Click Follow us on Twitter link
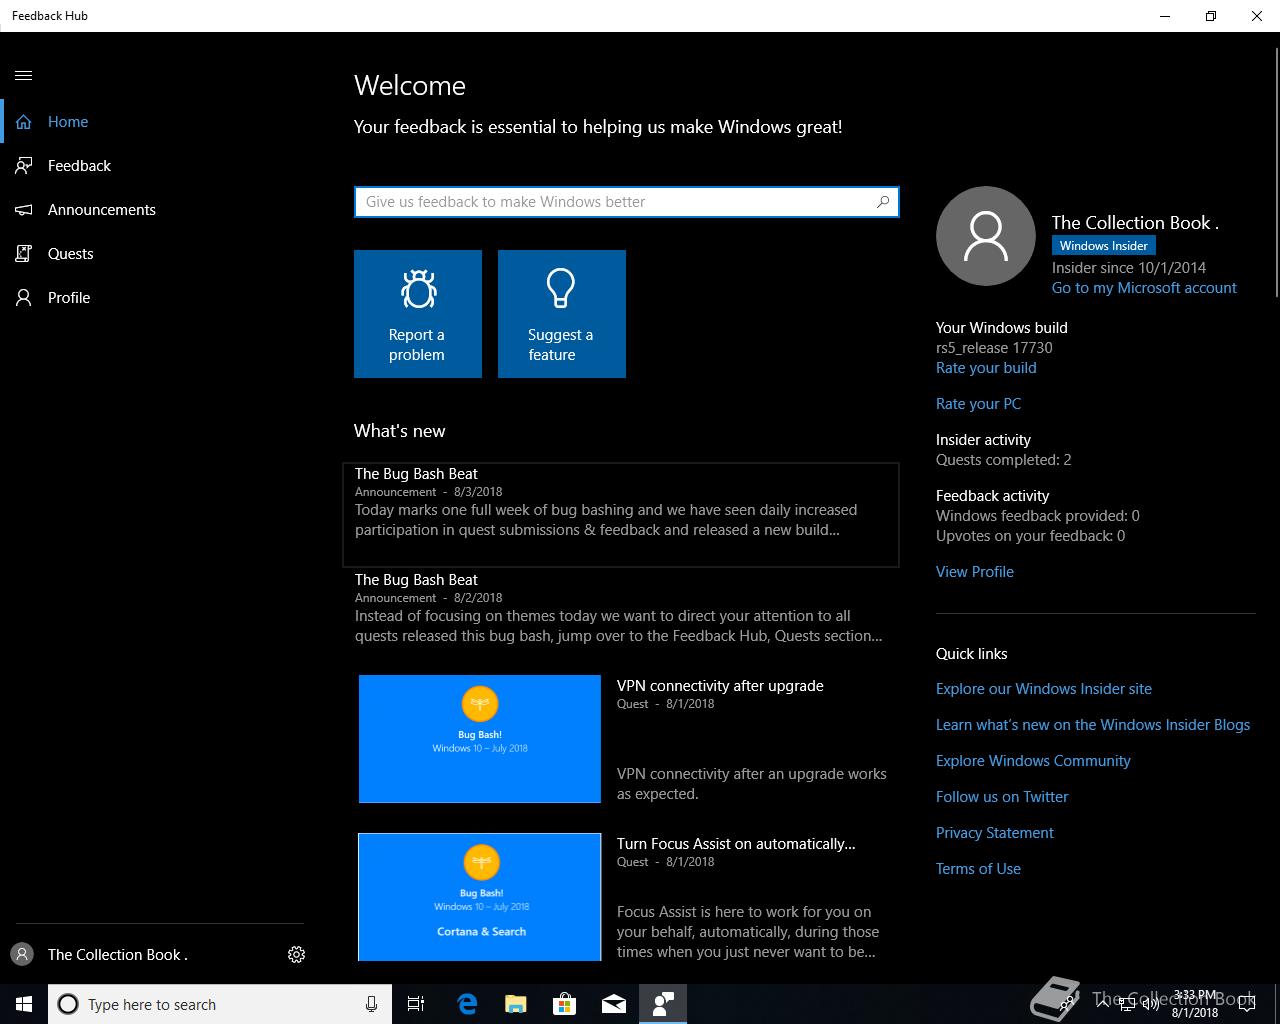Viewport: 1280px width, 1024px height. [1002, 797]
